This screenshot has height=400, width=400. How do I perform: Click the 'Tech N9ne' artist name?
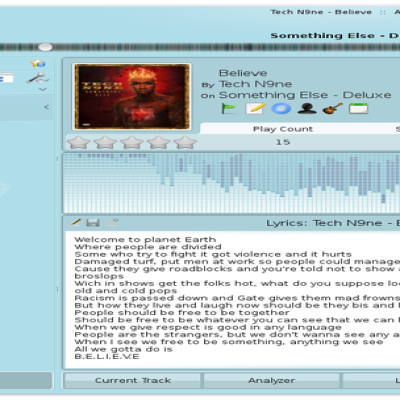point(255,84)
